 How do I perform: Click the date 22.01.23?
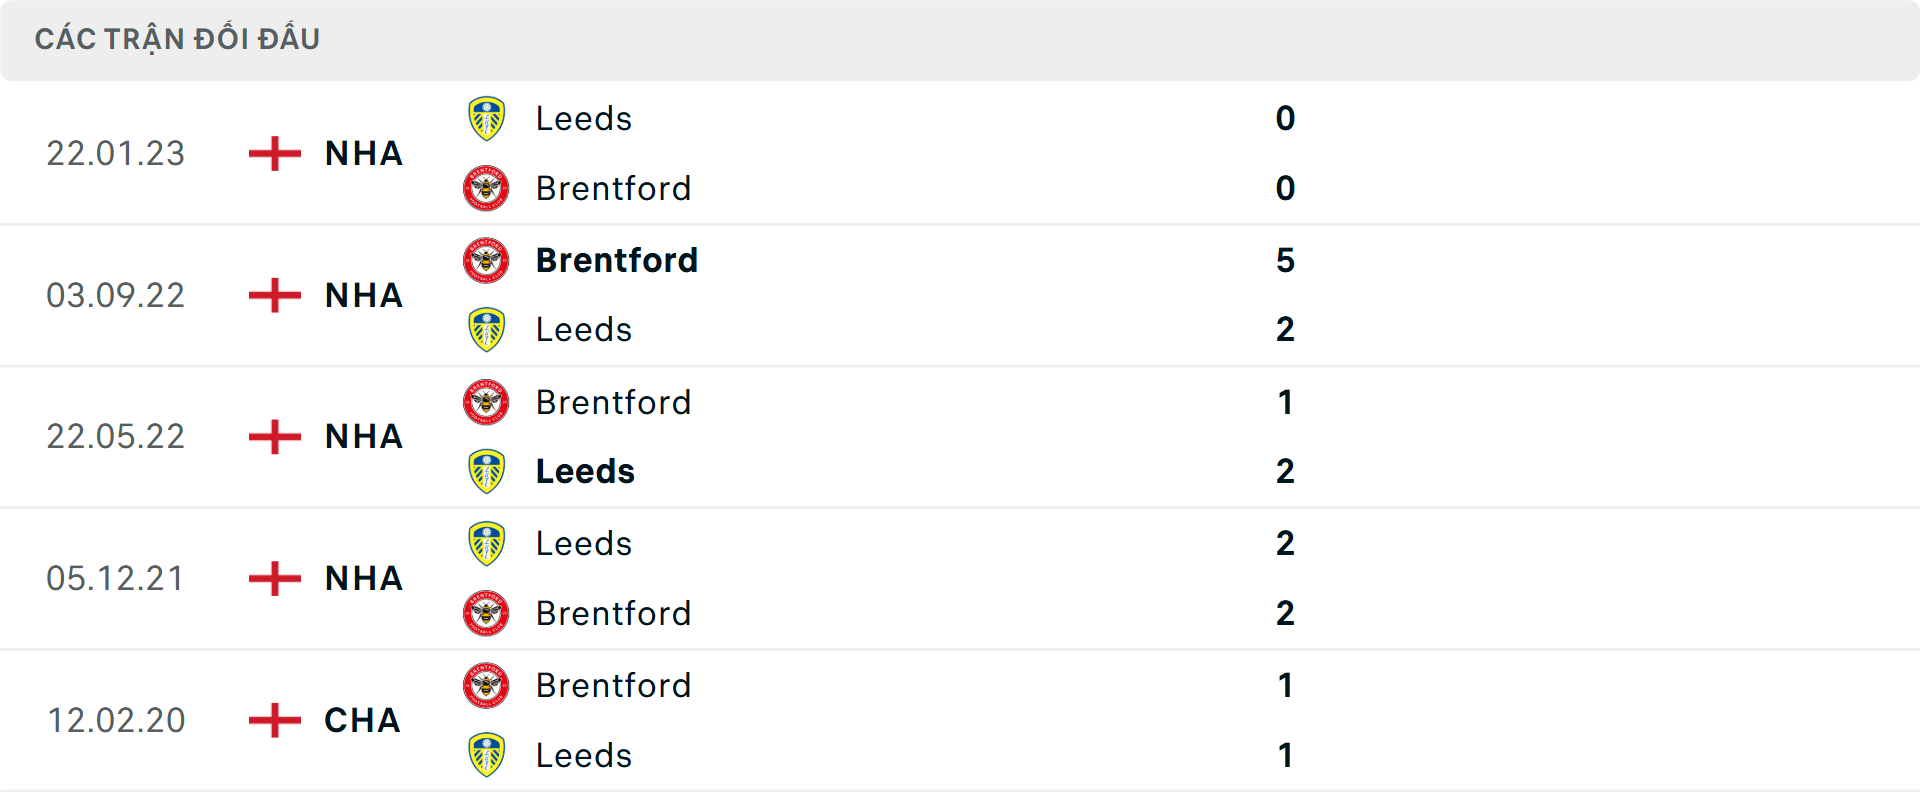[x=116, y=154]
